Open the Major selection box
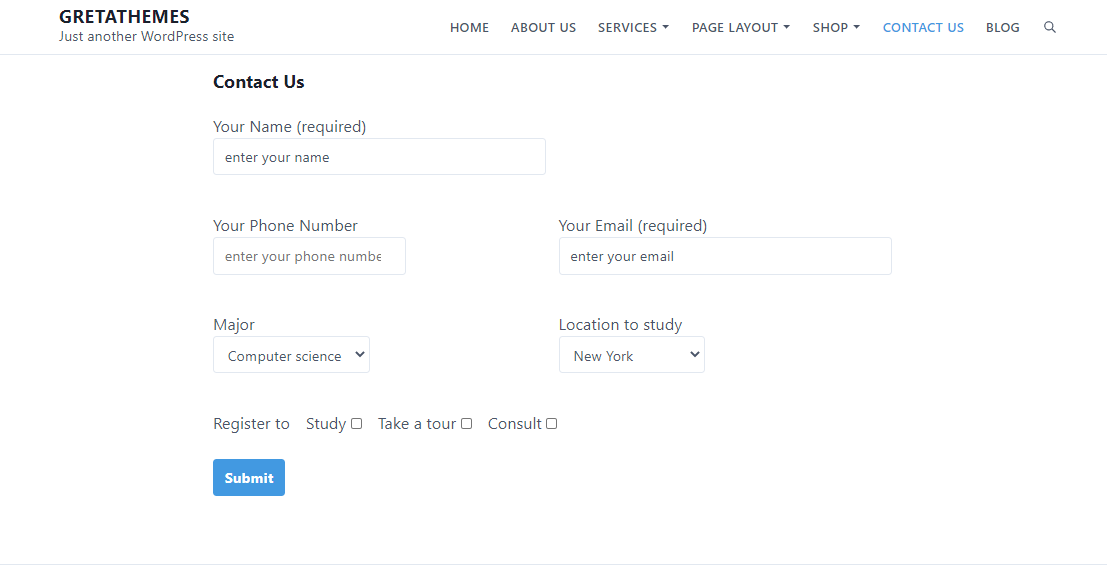 click(x=291, y=354)
